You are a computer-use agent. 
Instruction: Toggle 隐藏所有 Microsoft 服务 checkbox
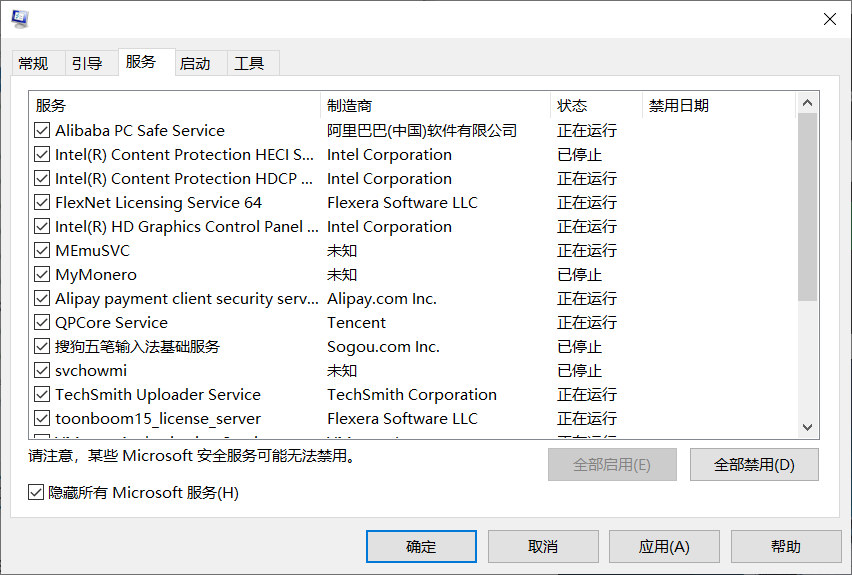pyautogui.click(x=36, y=492)
